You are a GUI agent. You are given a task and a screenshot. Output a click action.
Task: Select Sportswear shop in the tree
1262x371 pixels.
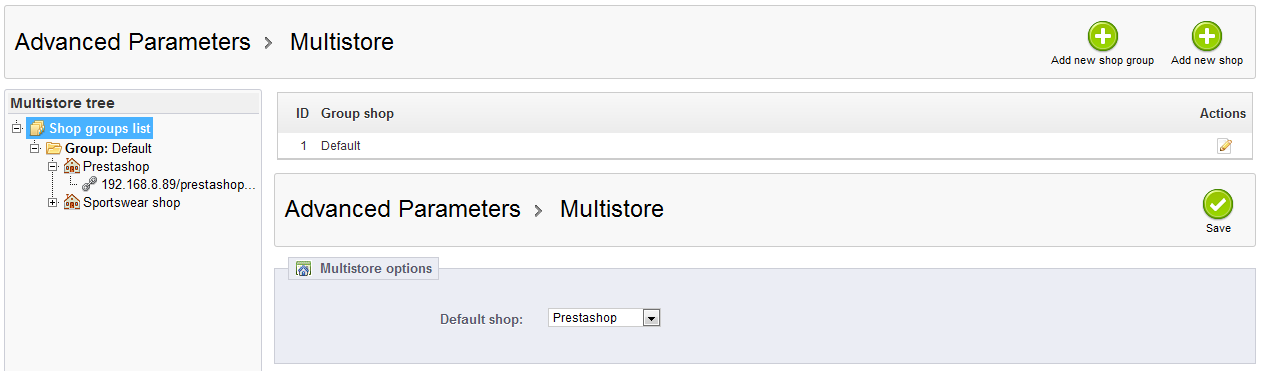pyautogui.click(x=131, y=203)
